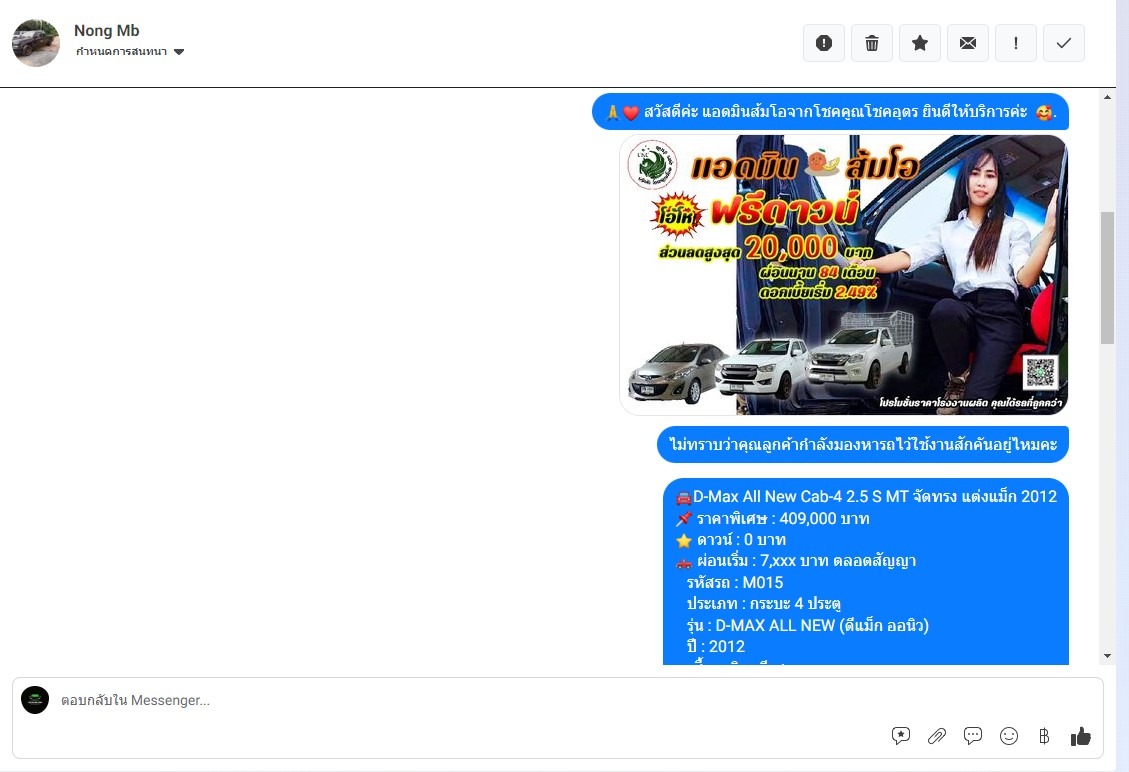Send a thumbs-up like
This screenshot has height=772, width=1129.
pyautogui.click(x=1080, y=736)
